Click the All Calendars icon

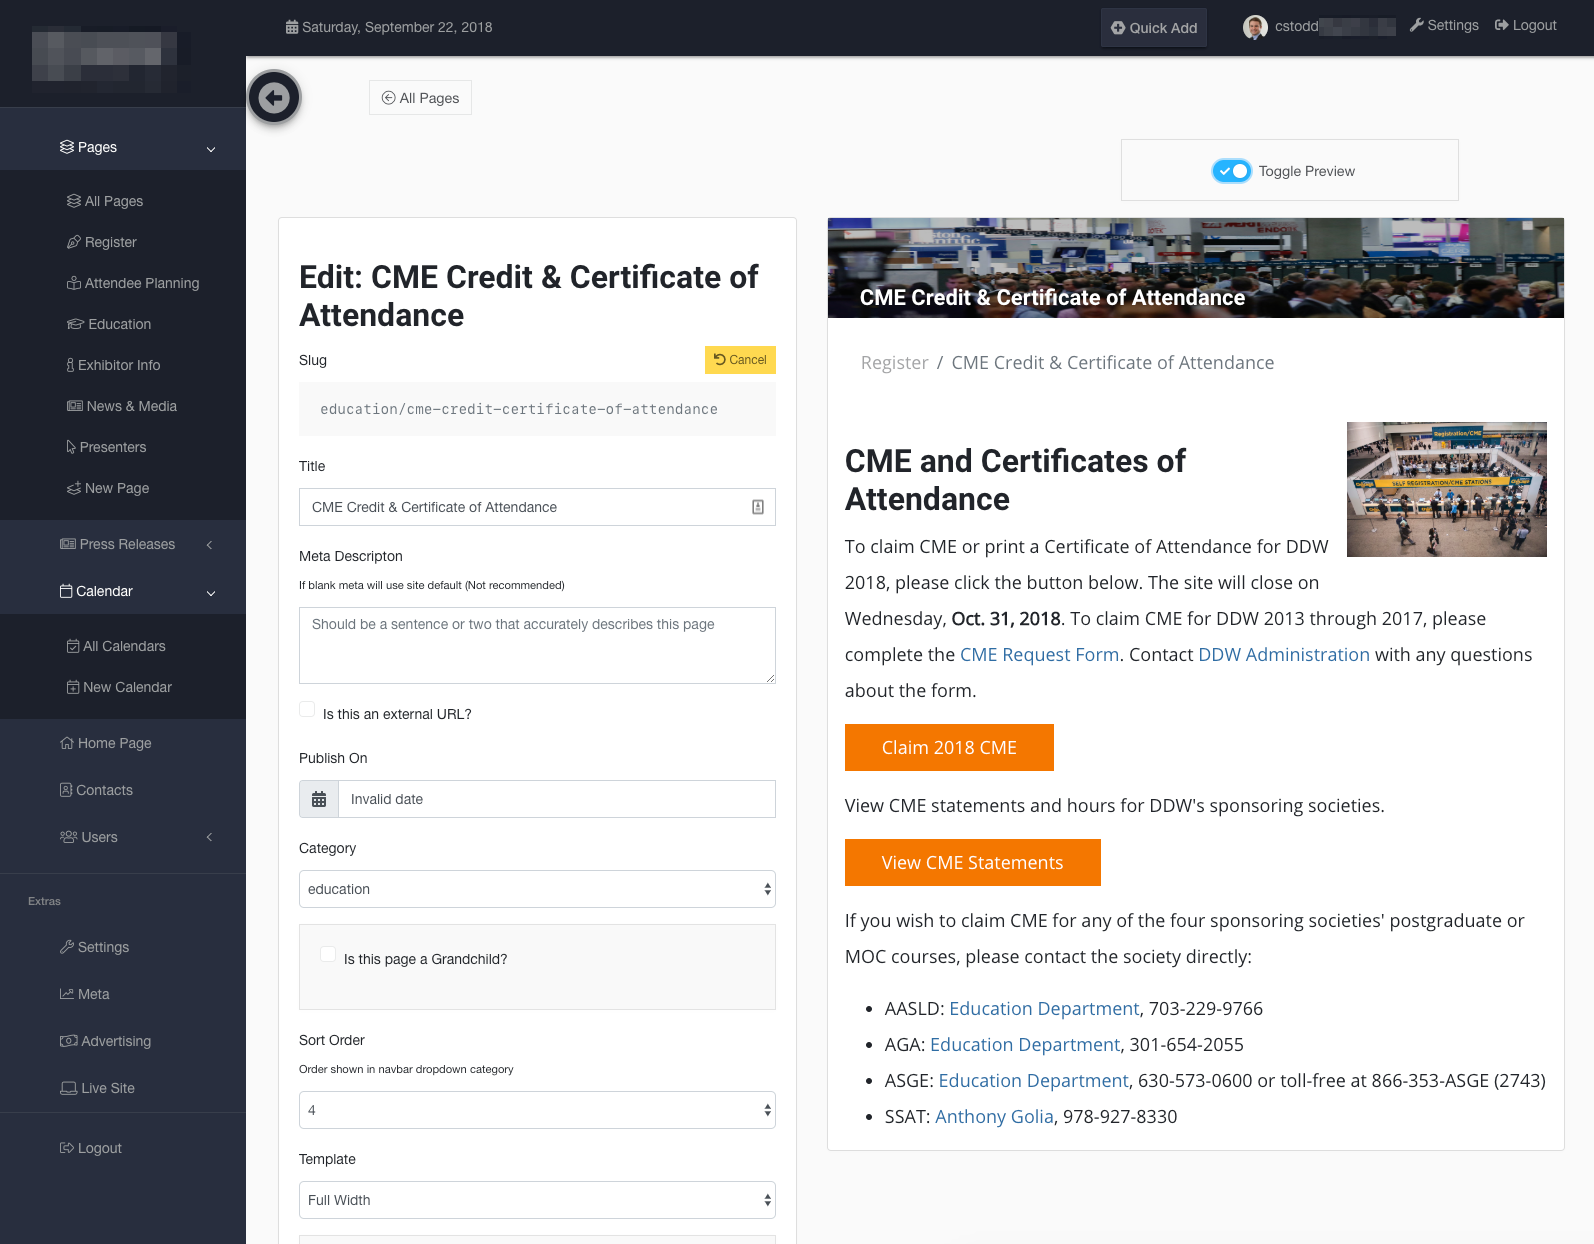tap(73, 646)
